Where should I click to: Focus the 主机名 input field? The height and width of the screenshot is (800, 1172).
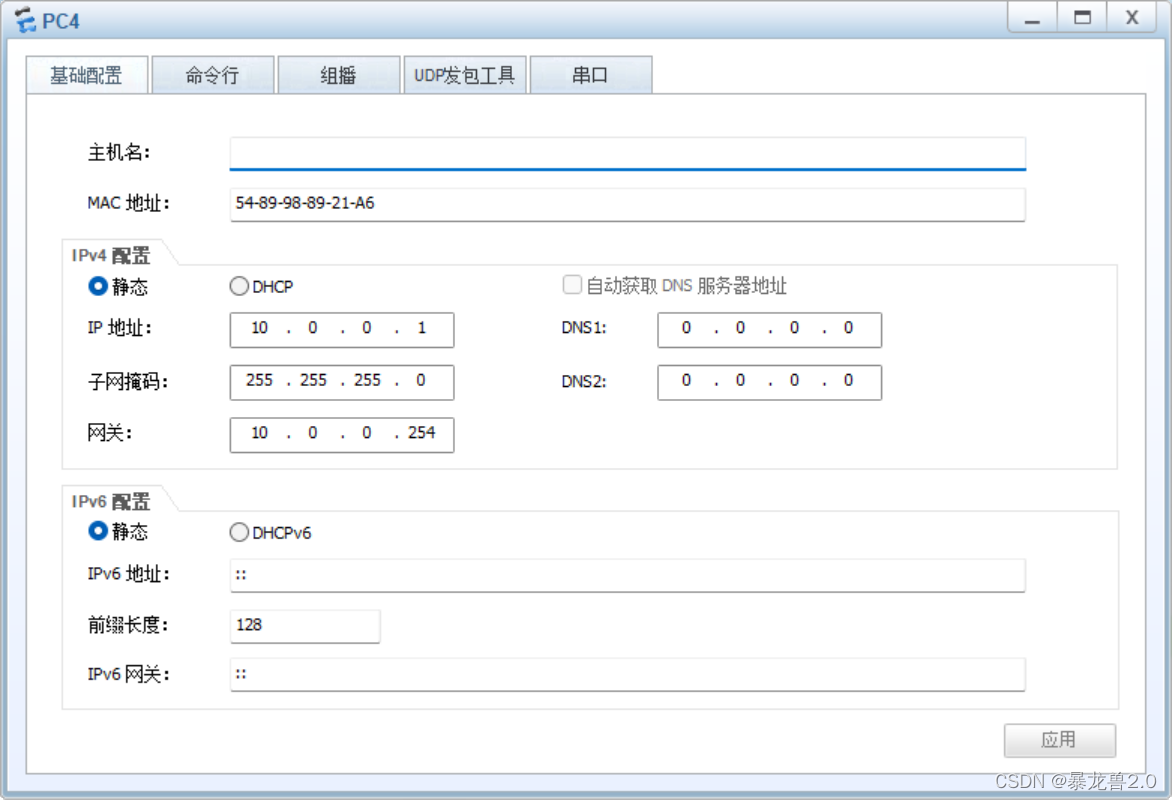(627, 153)
